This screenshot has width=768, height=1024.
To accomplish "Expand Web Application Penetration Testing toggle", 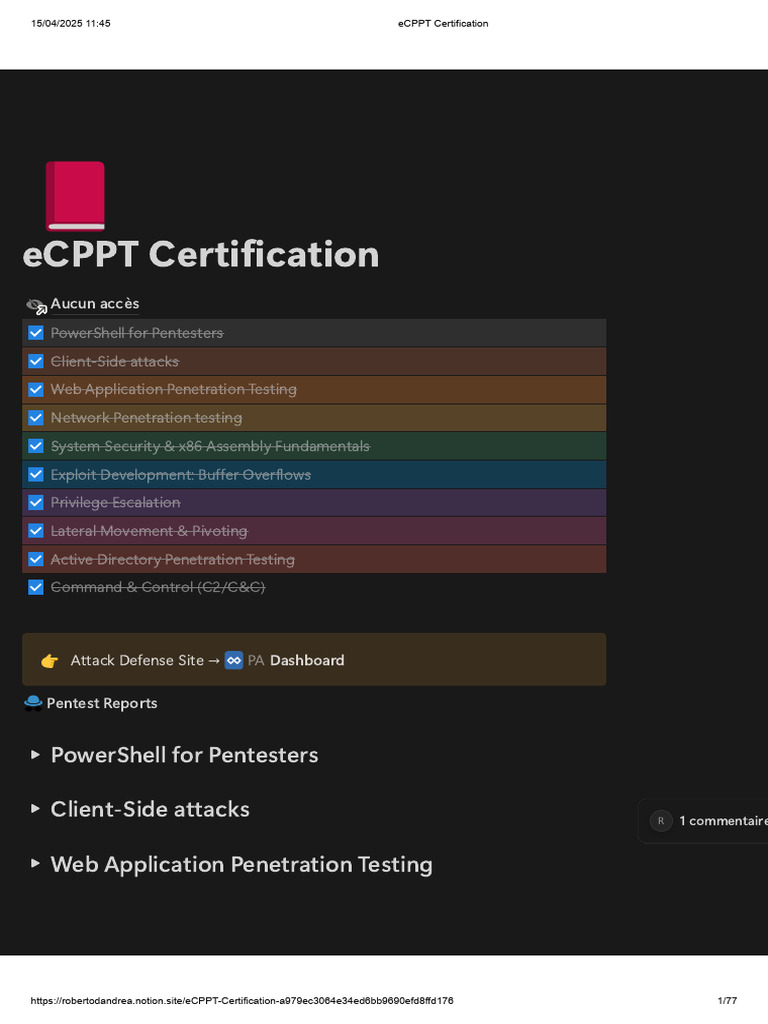I will [x=36, y=864].
